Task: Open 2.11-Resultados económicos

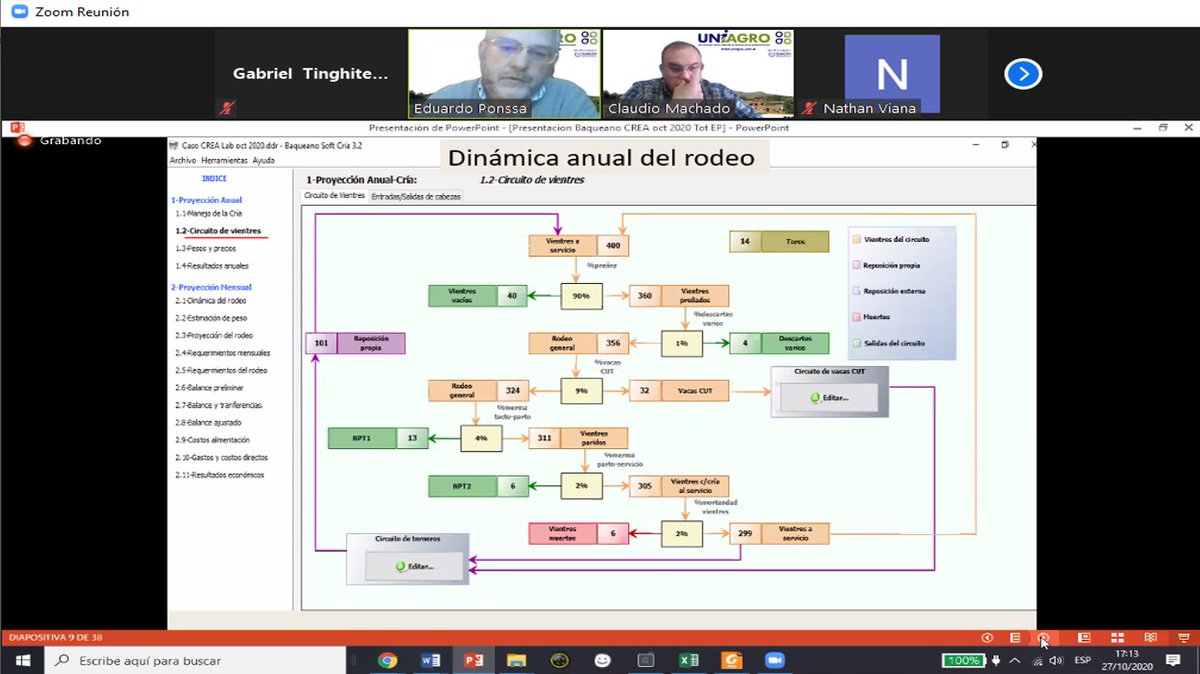Action: pos(220,475)
